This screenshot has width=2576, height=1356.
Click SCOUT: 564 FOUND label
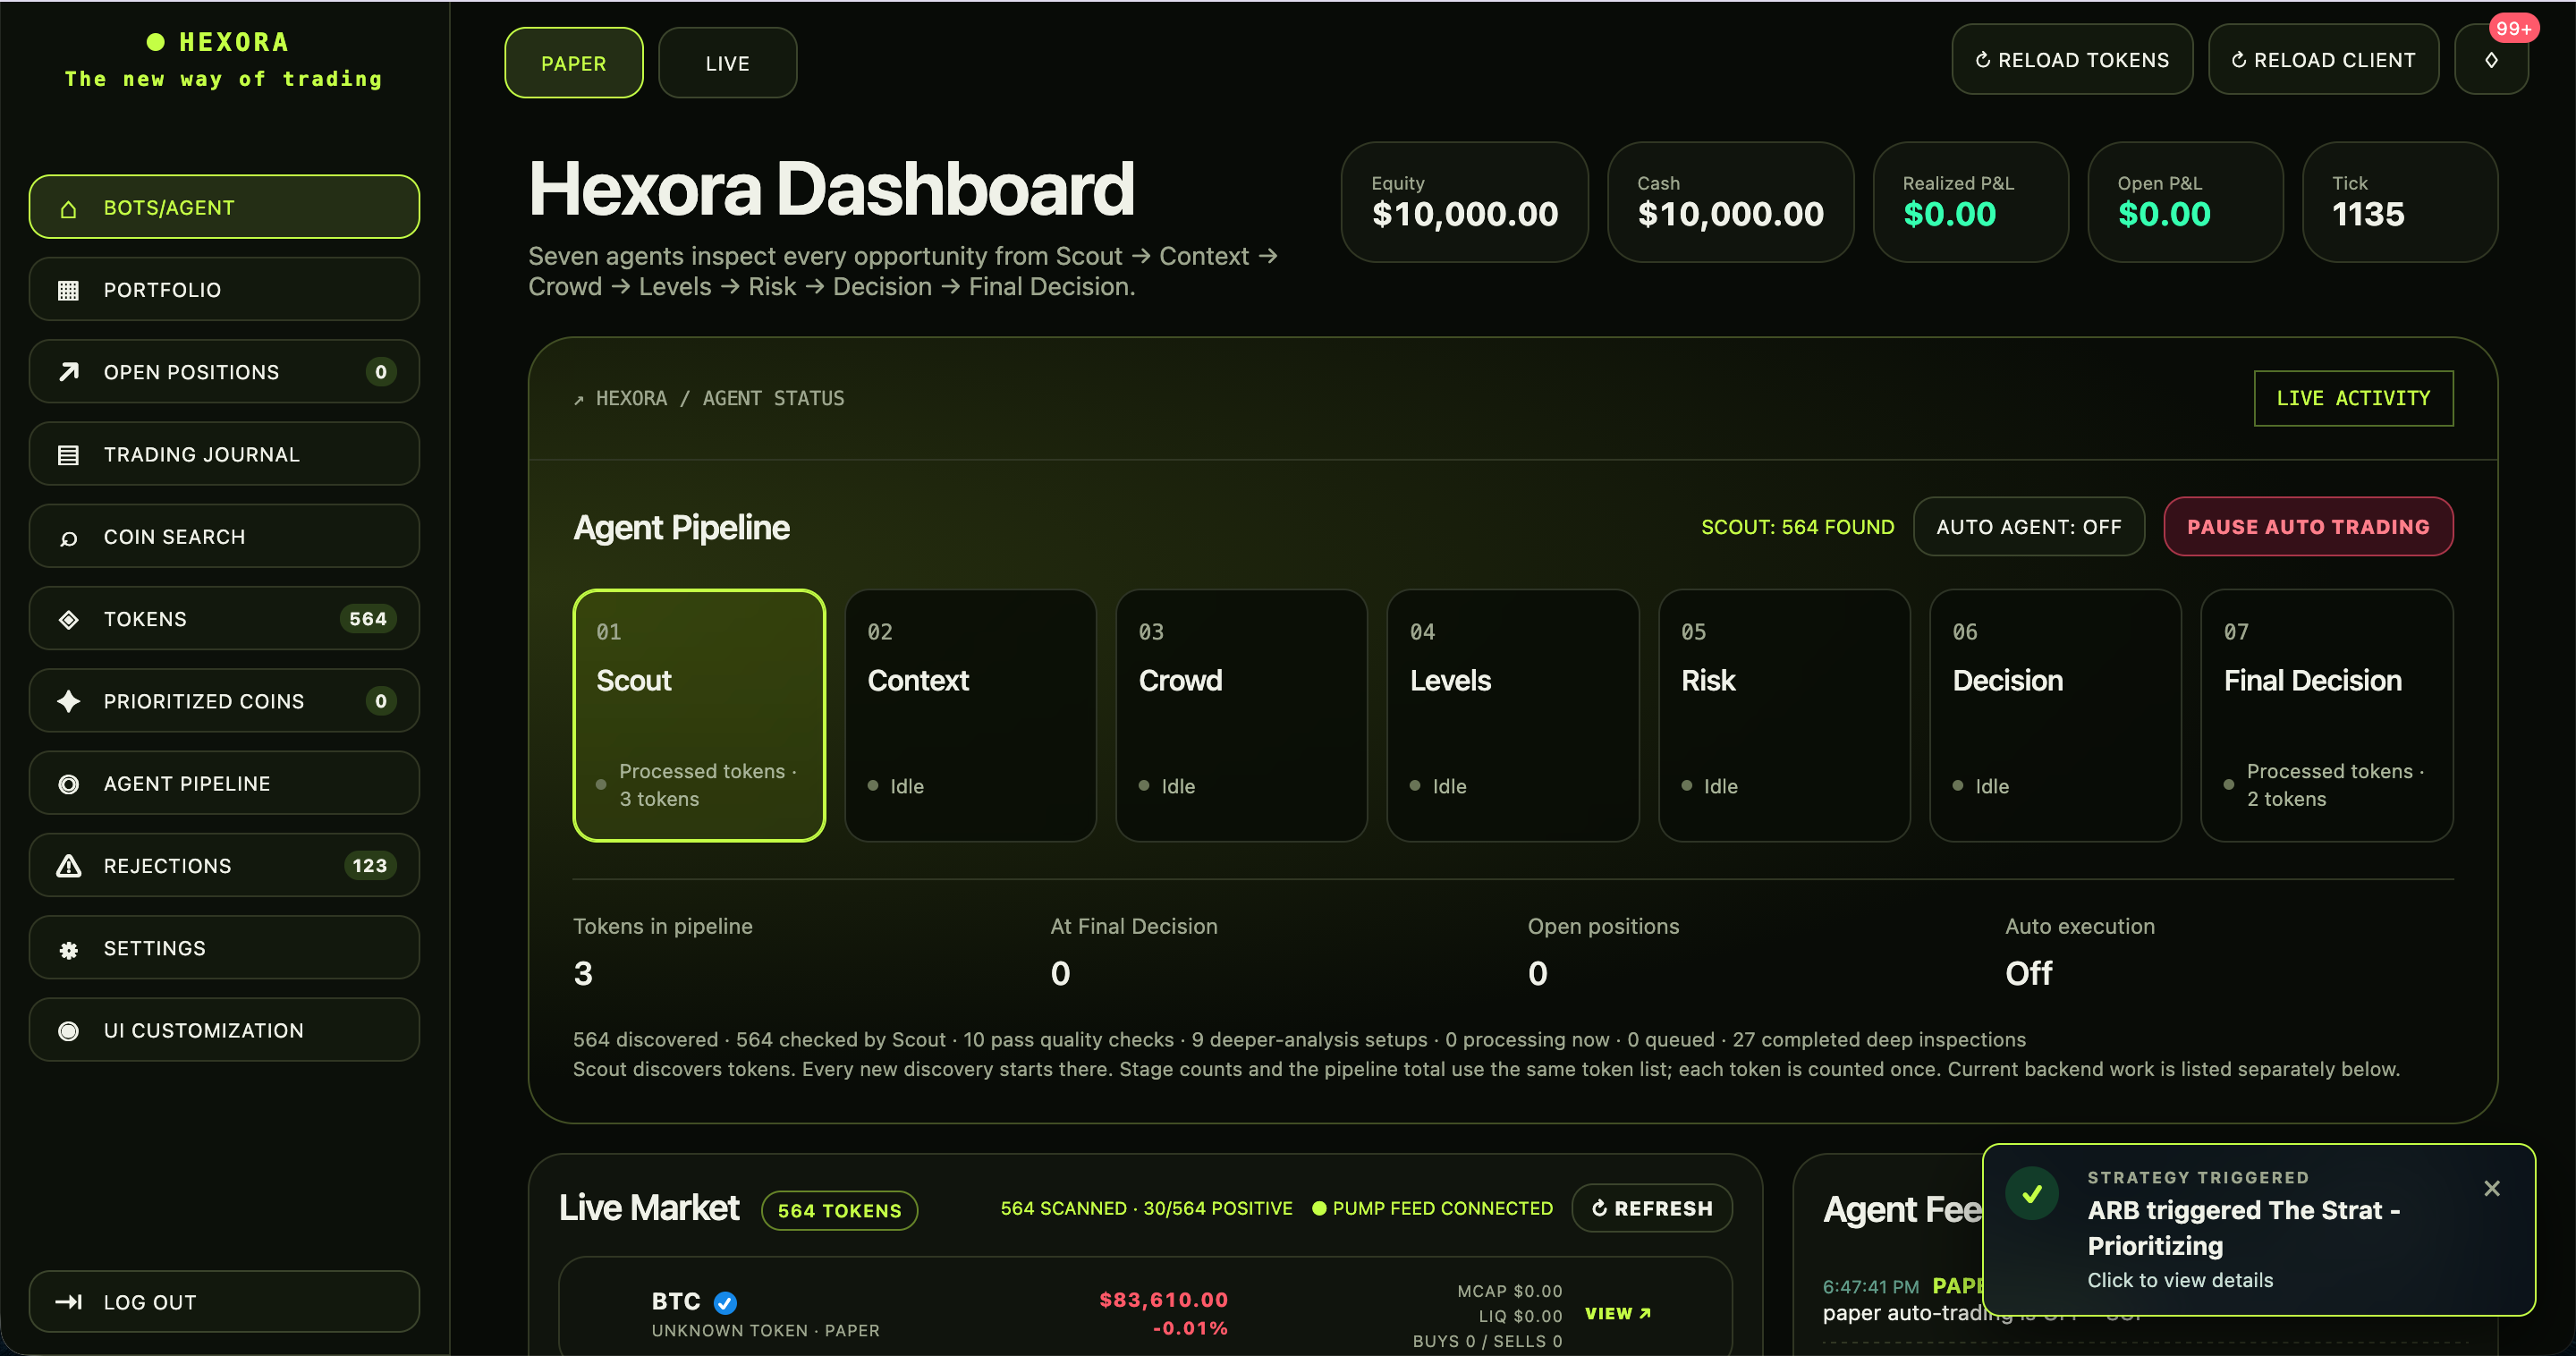[1797, 527]
